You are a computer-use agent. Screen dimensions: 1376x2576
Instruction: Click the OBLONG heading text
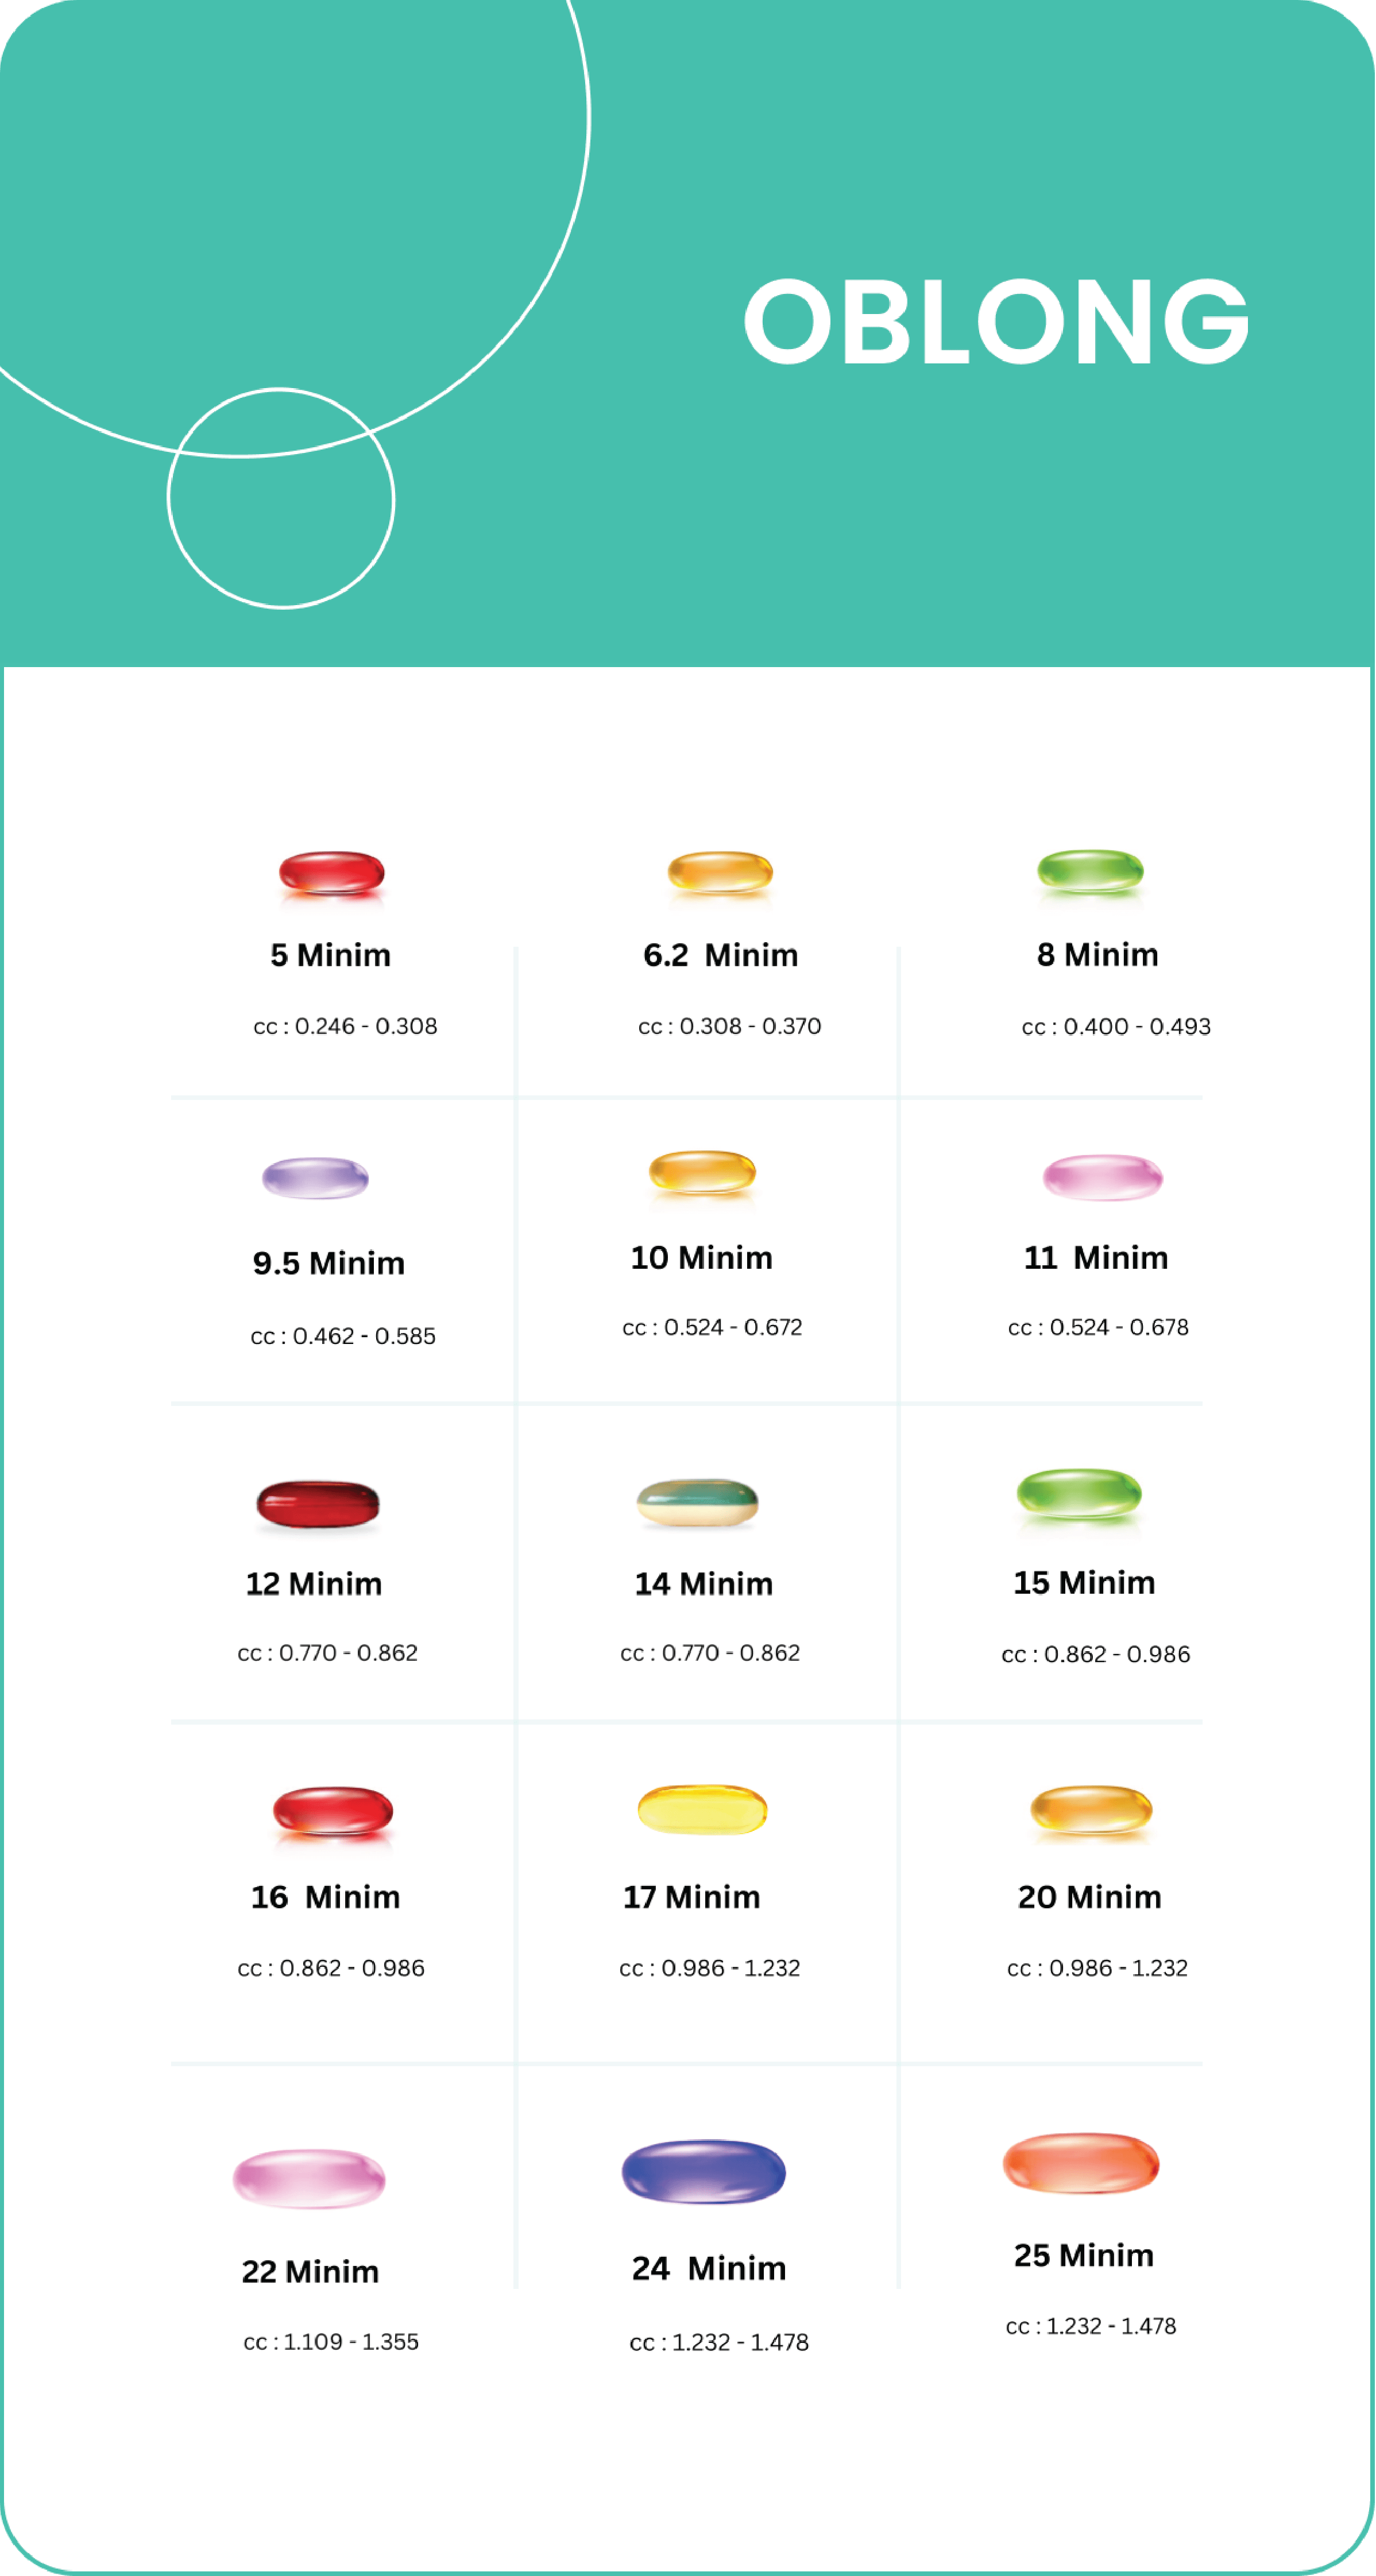(996, 321)
